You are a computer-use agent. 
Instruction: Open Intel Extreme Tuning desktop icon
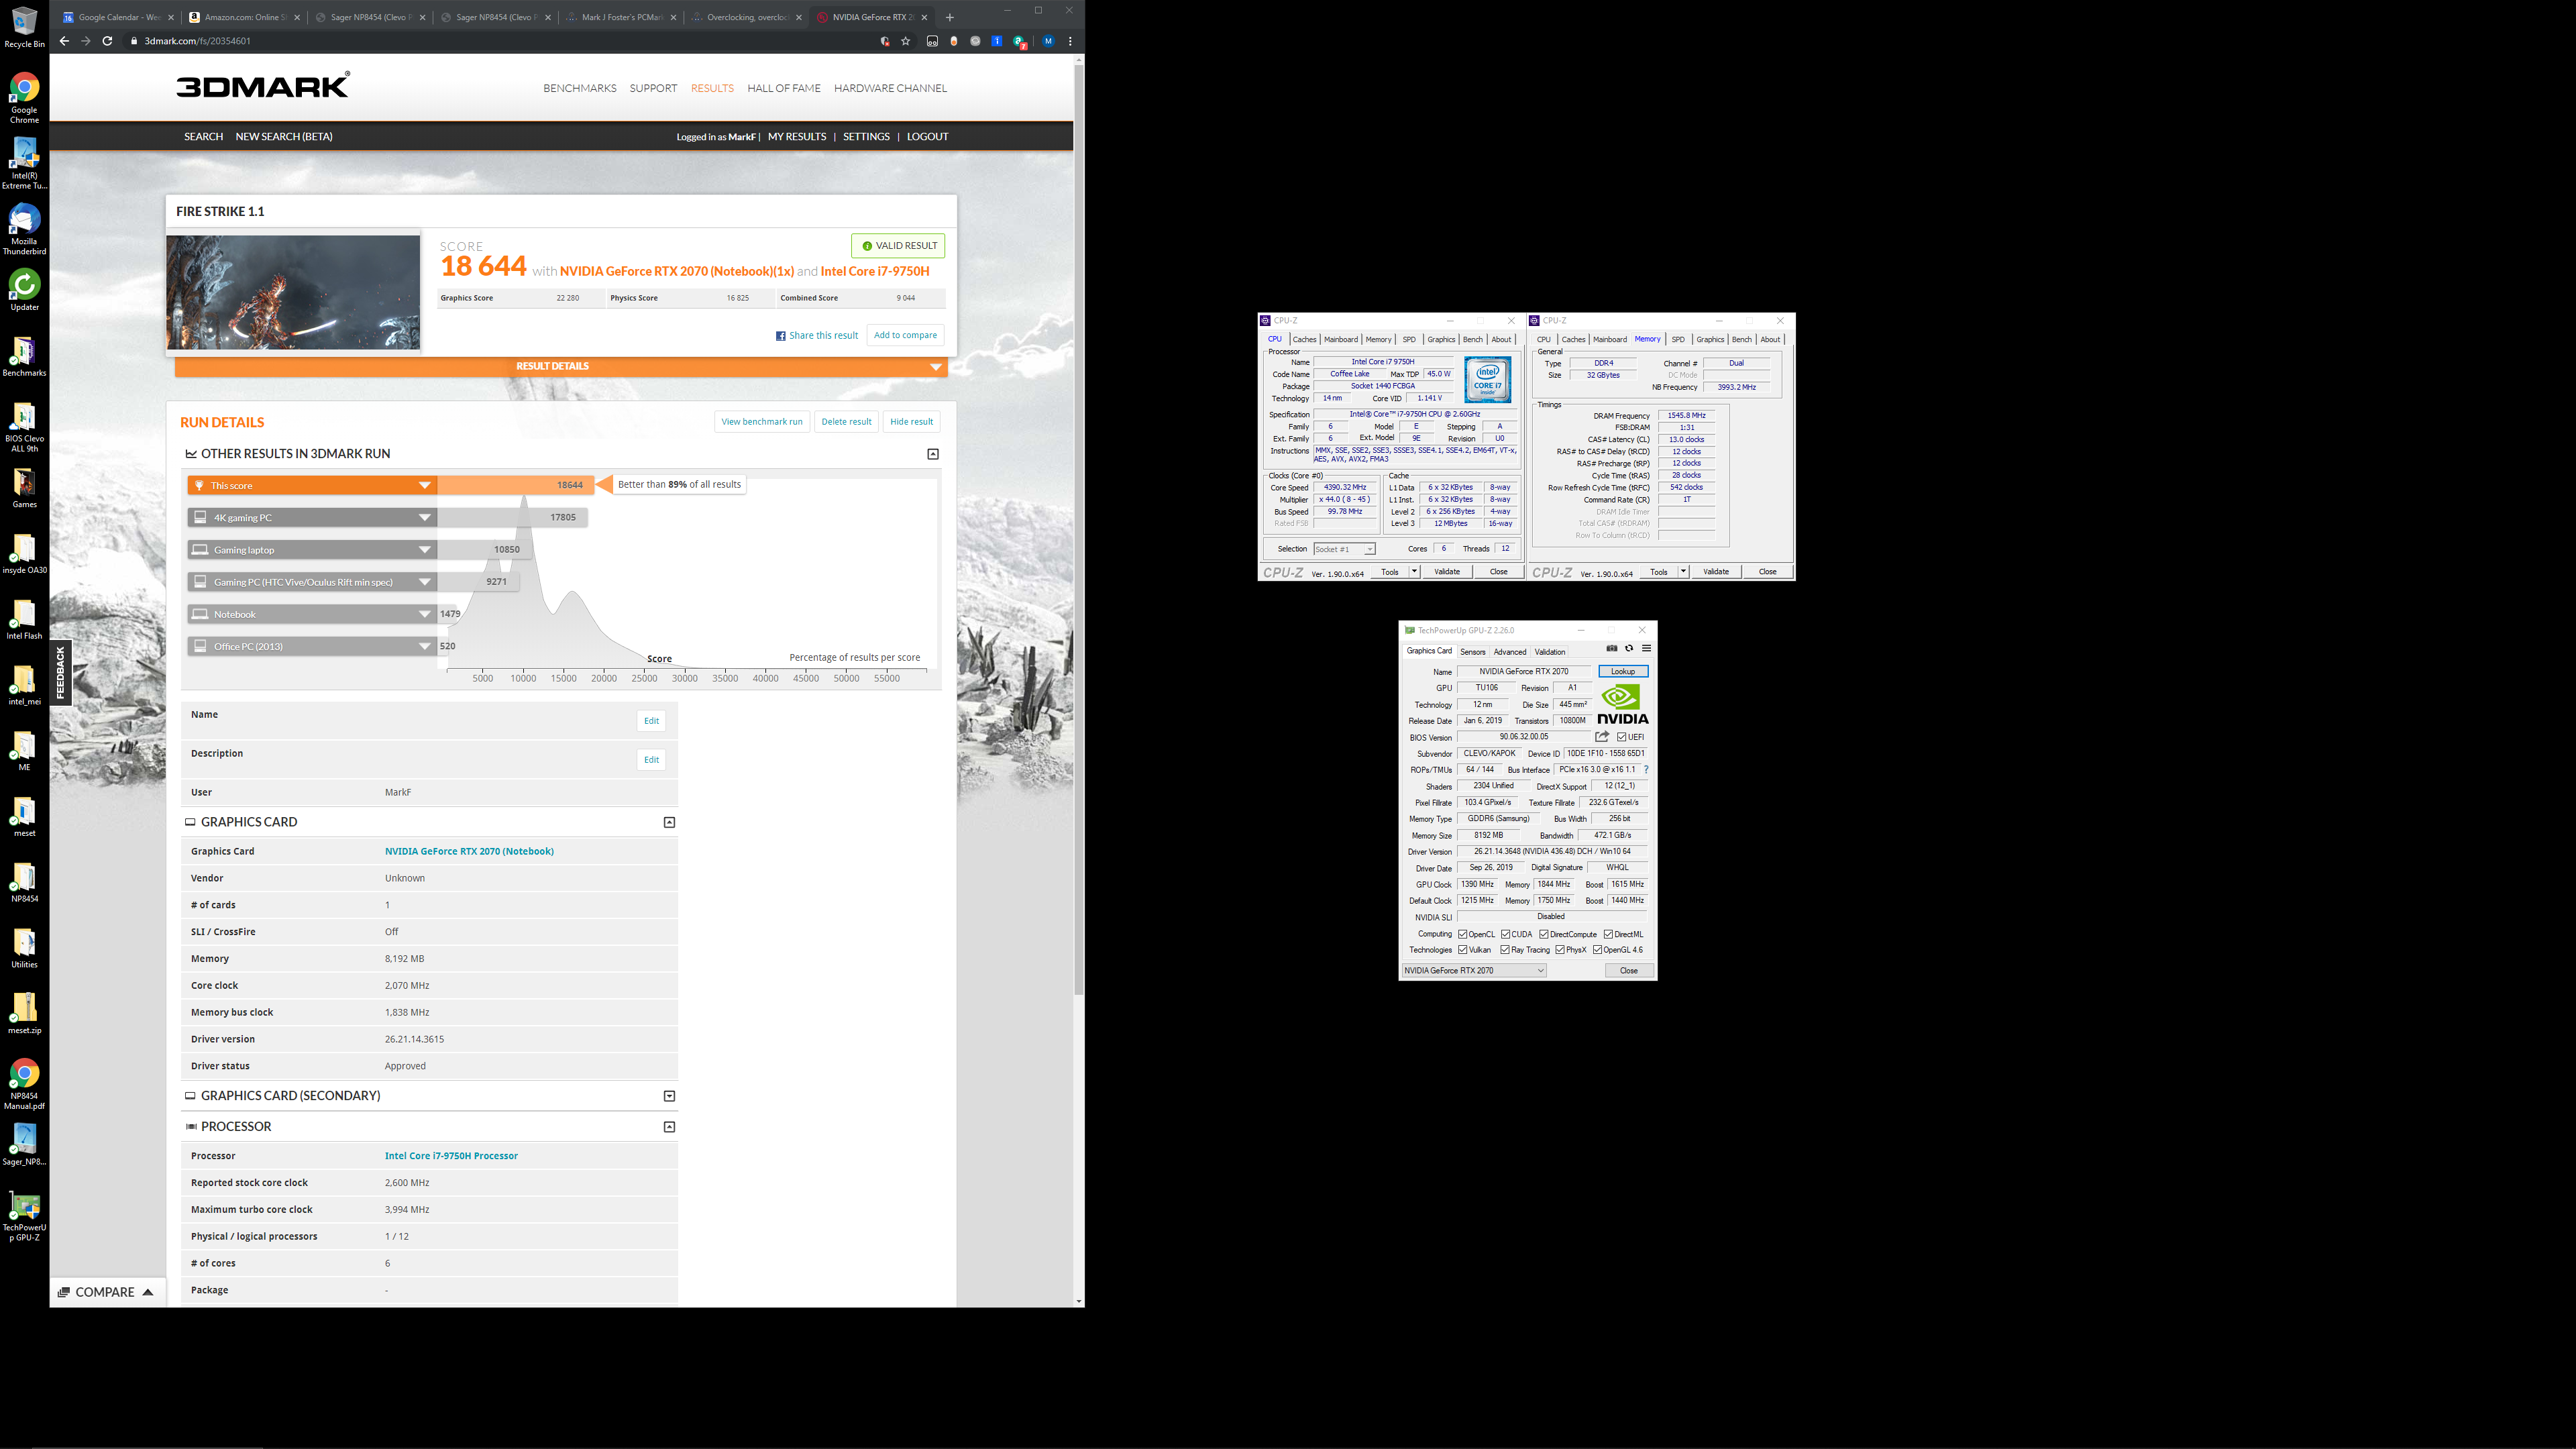(24, 163)
